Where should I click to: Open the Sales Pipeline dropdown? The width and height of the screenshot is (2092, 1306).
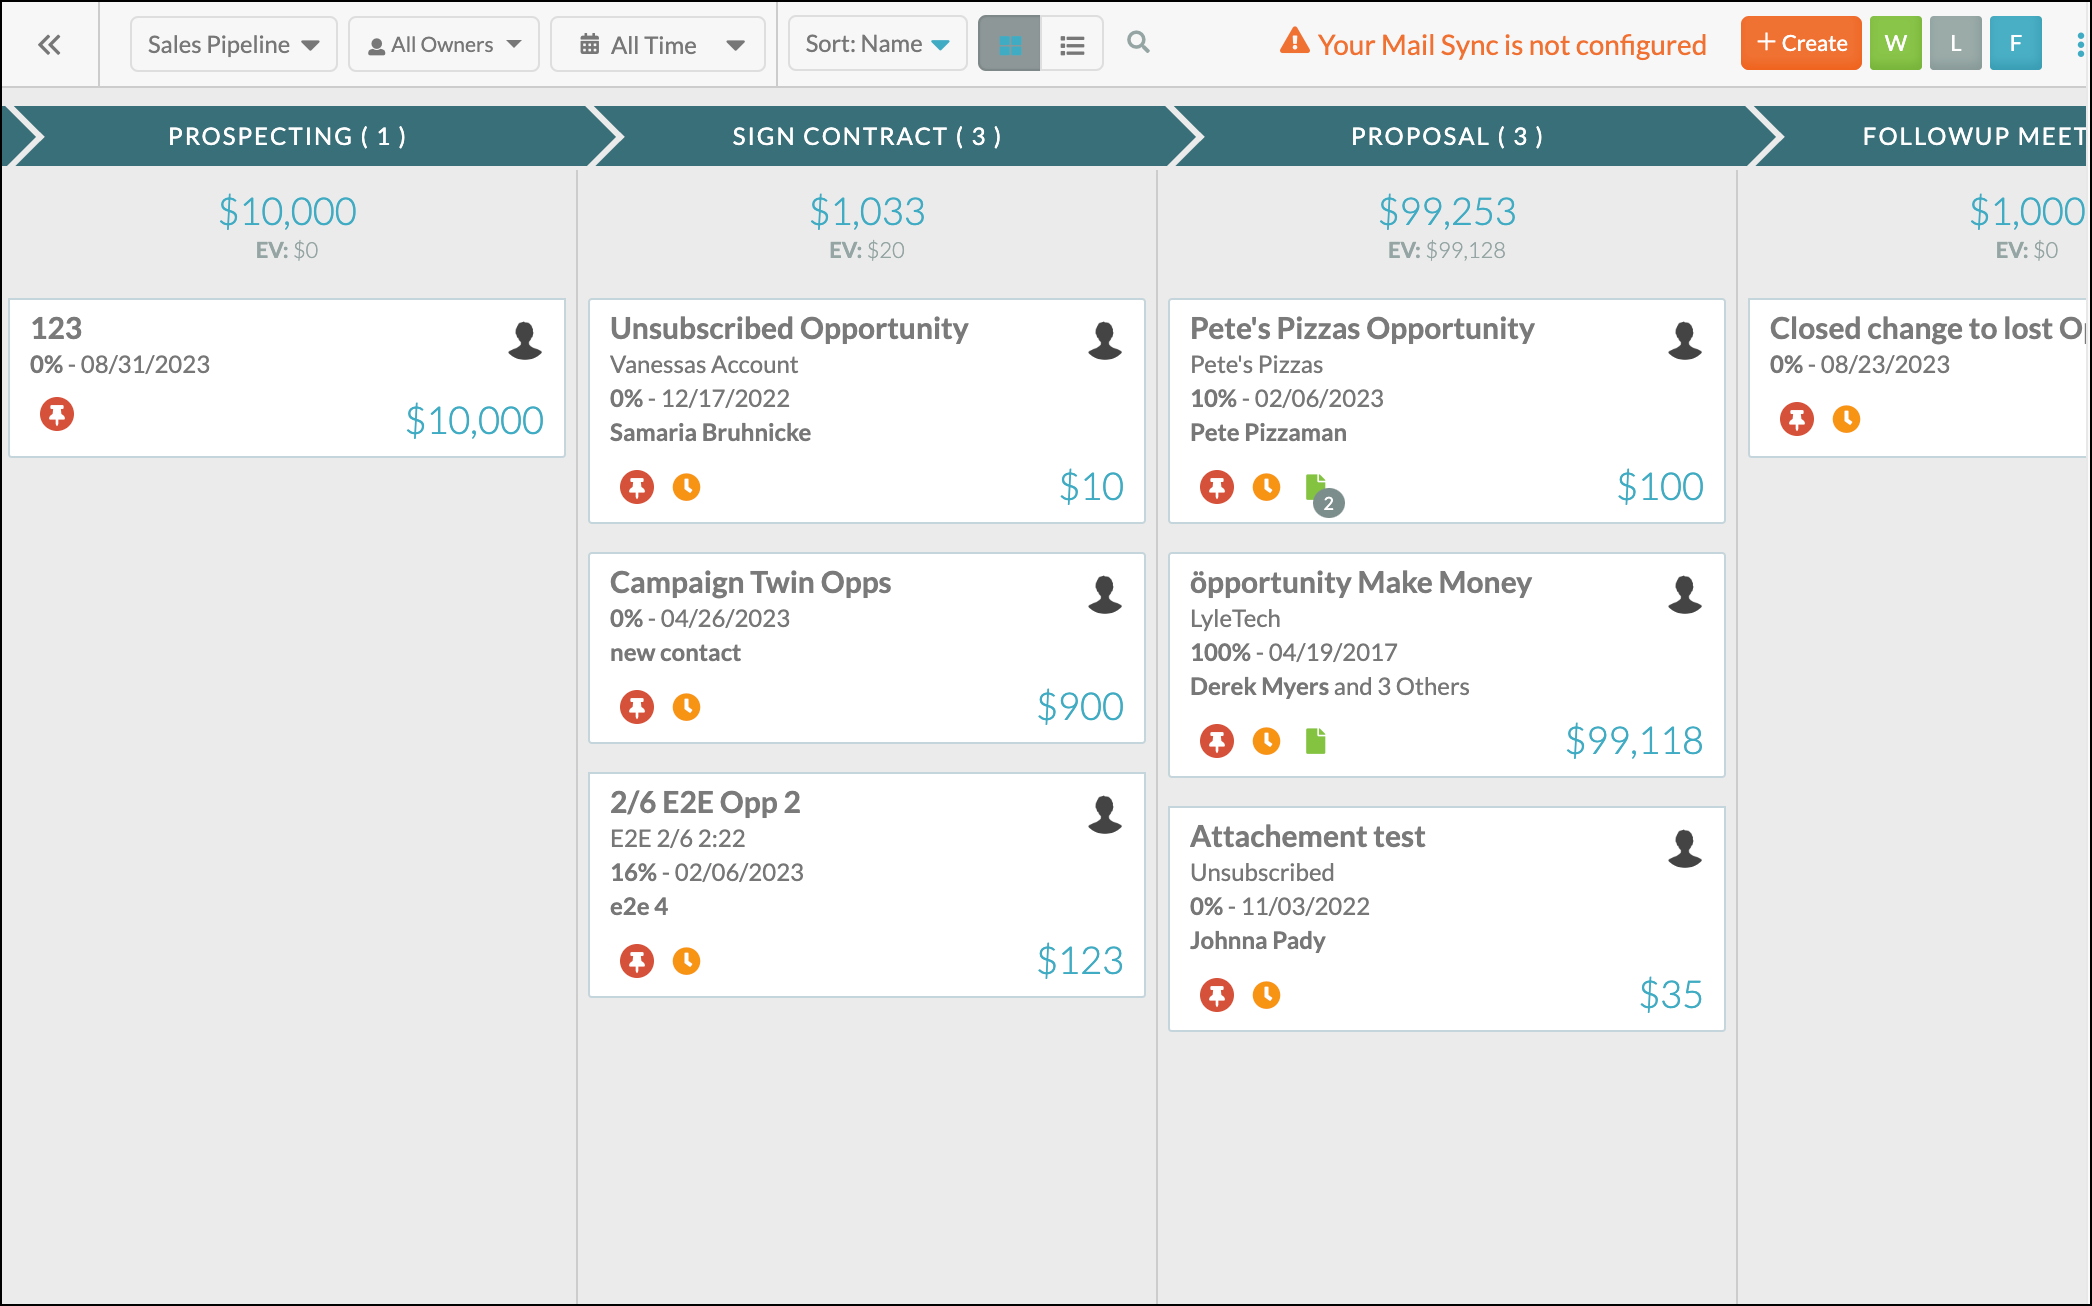233,44
